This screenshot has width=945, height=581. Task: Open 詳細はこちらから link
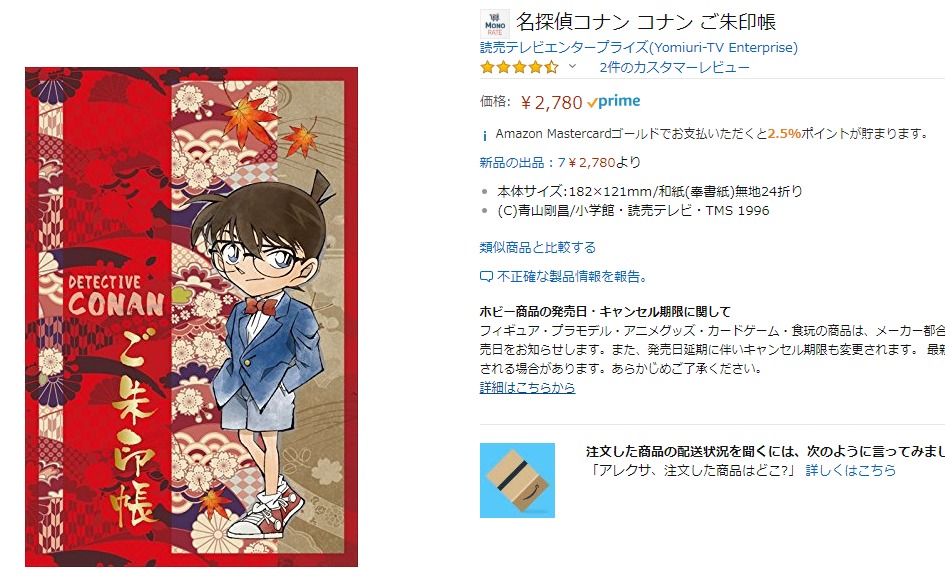(x=527, y=388)
